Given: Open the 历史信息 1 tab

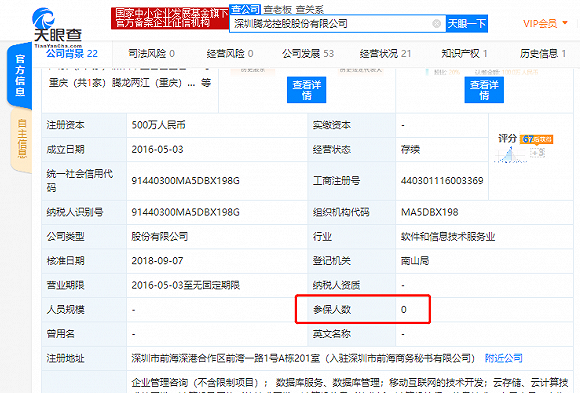Looking at the screenshot, I should pyautogui.click(x=543, y=54).
